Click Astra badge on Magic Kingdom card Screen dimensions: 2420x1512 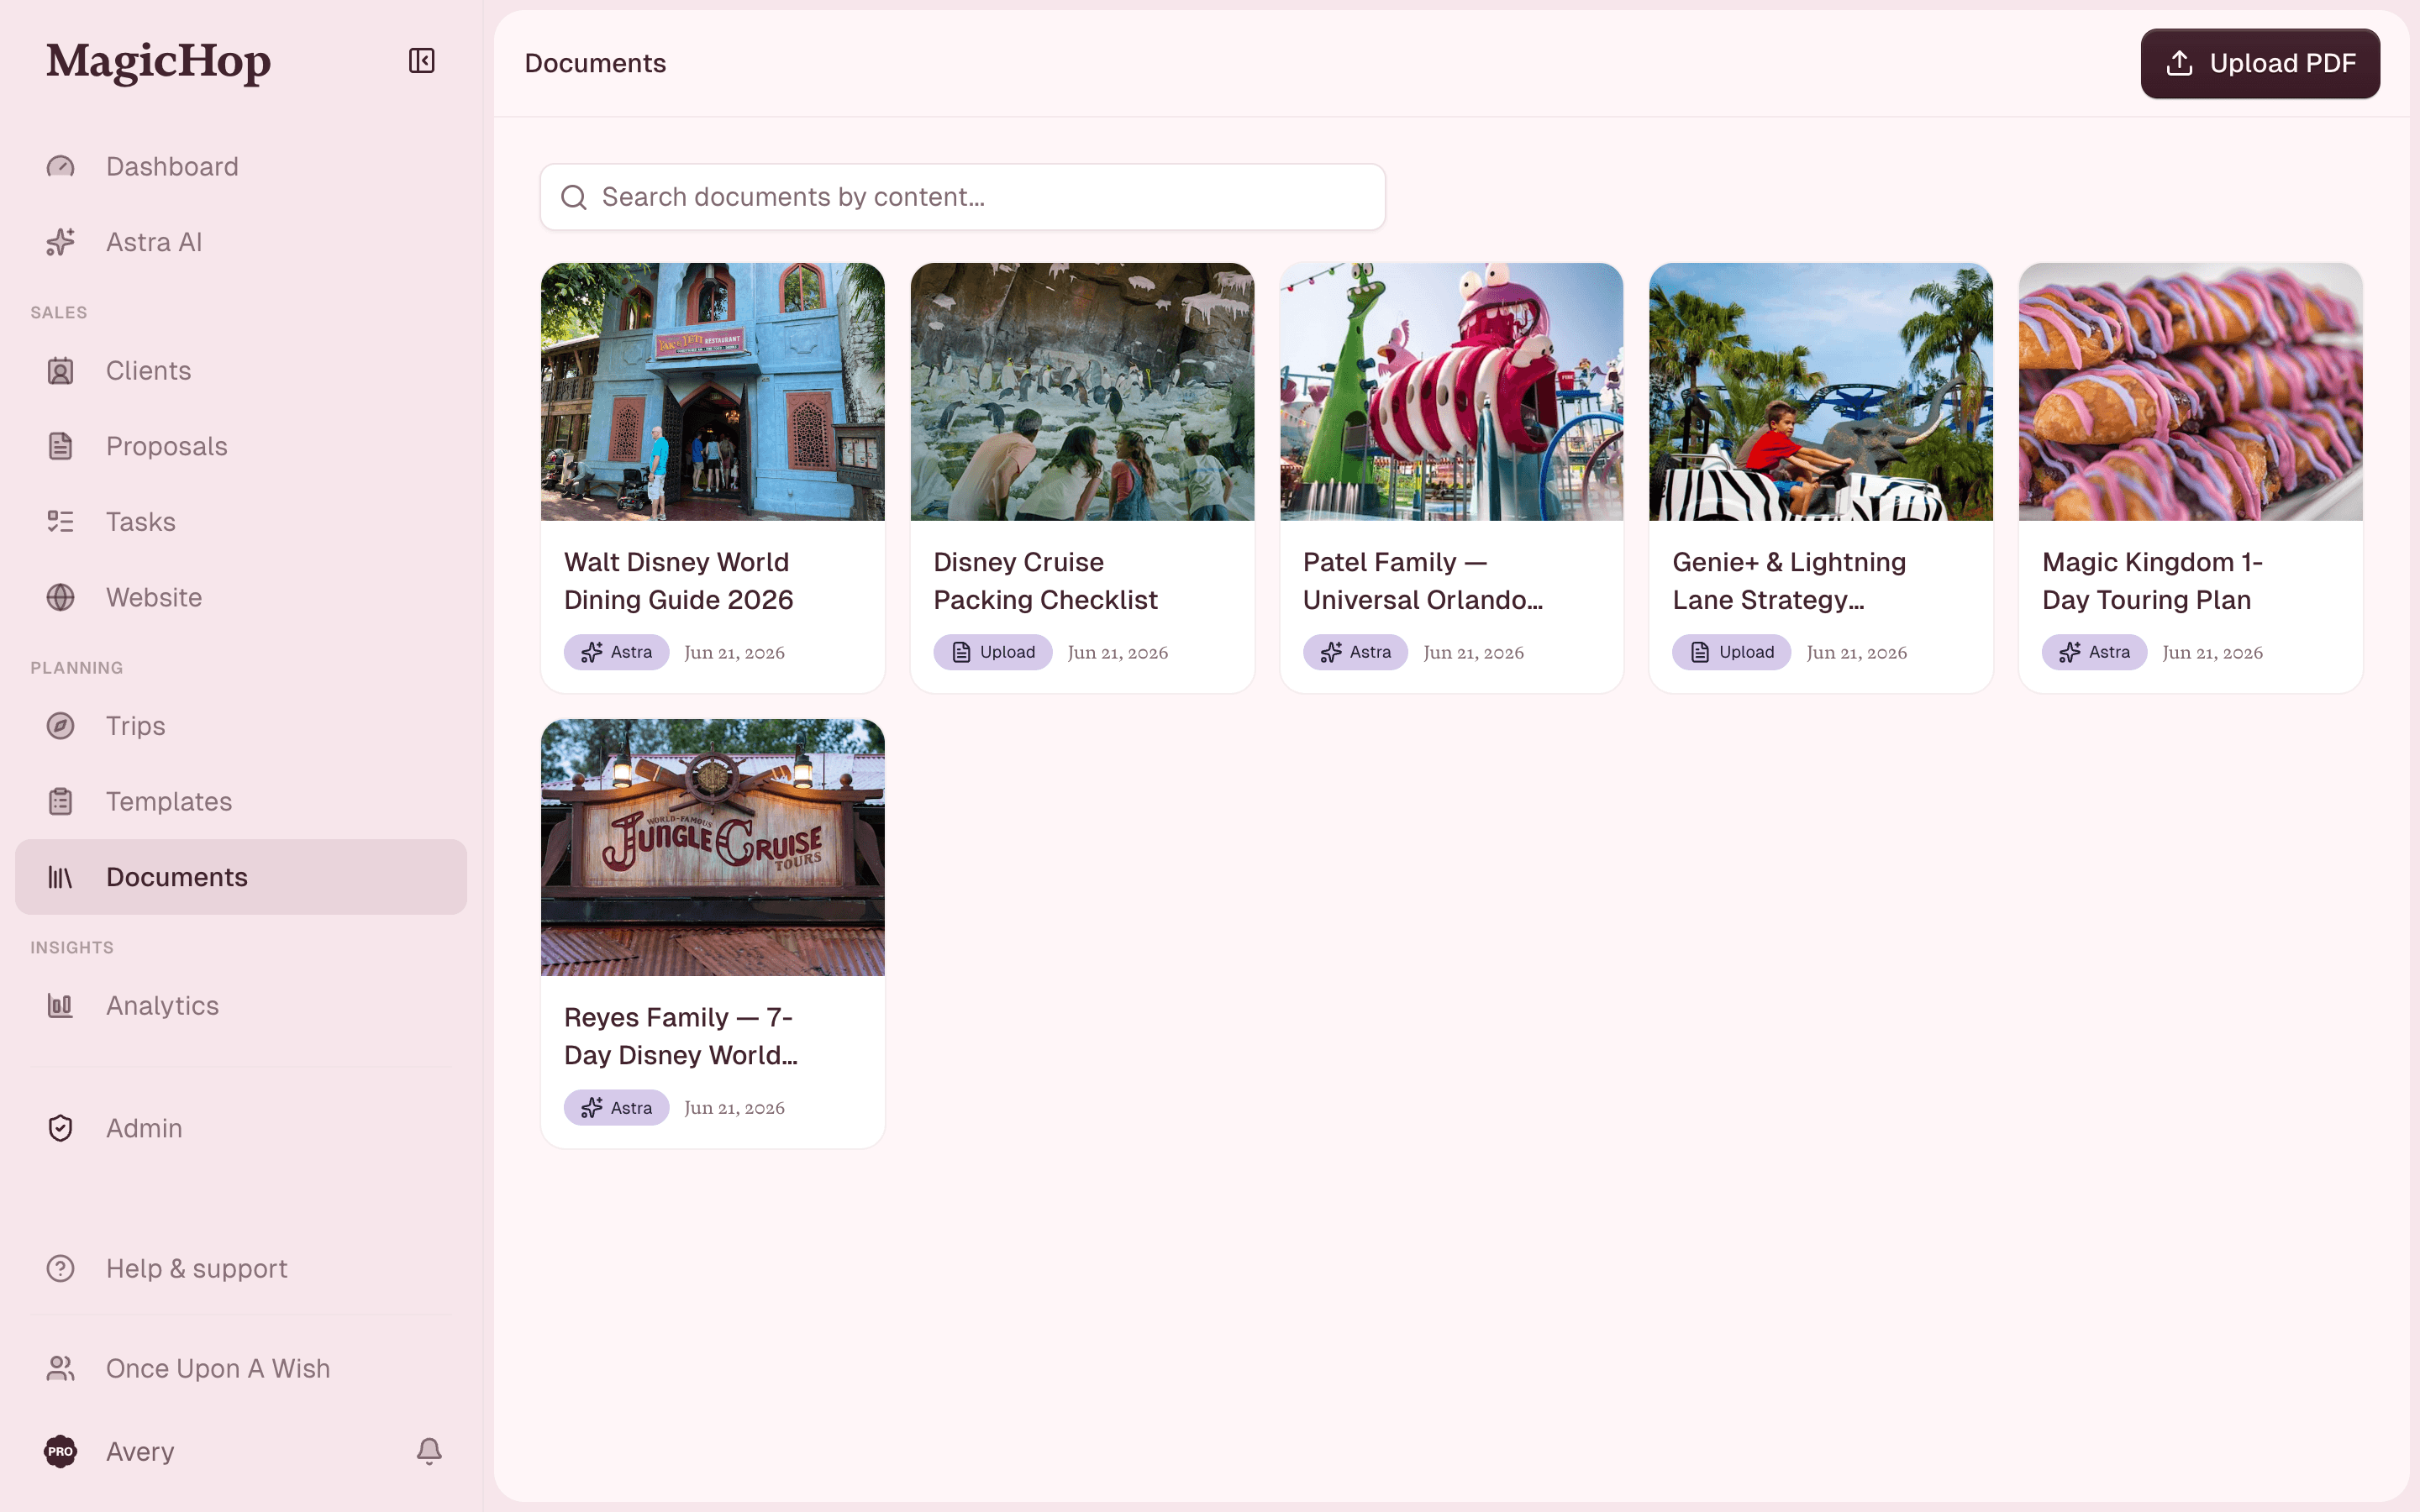pos(2094,652)
